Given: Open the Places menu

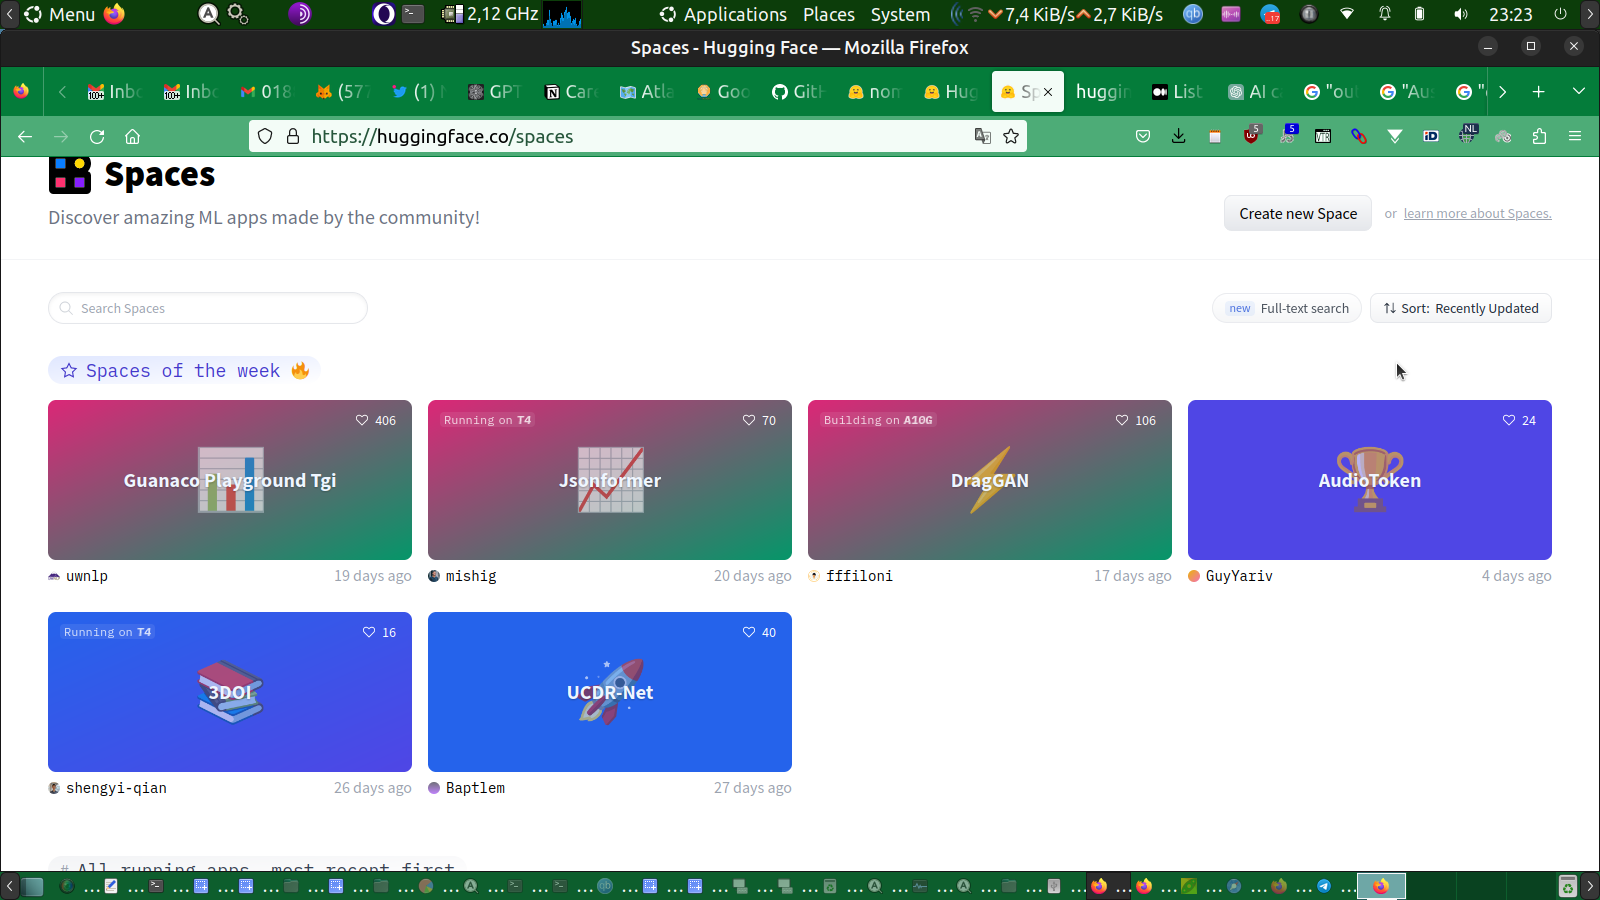Looking at the screenshot, I should [829, 14].
